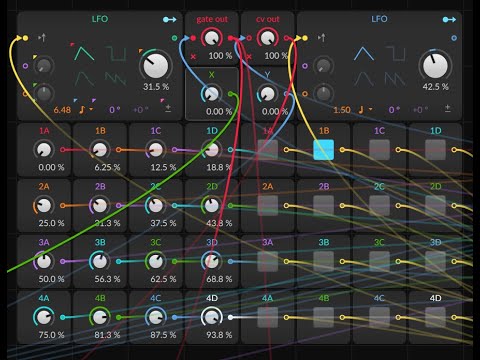Open the right LFO note timebase dropdown
The height and width of the screenshot is (360, 480).
tap(365, 109)
